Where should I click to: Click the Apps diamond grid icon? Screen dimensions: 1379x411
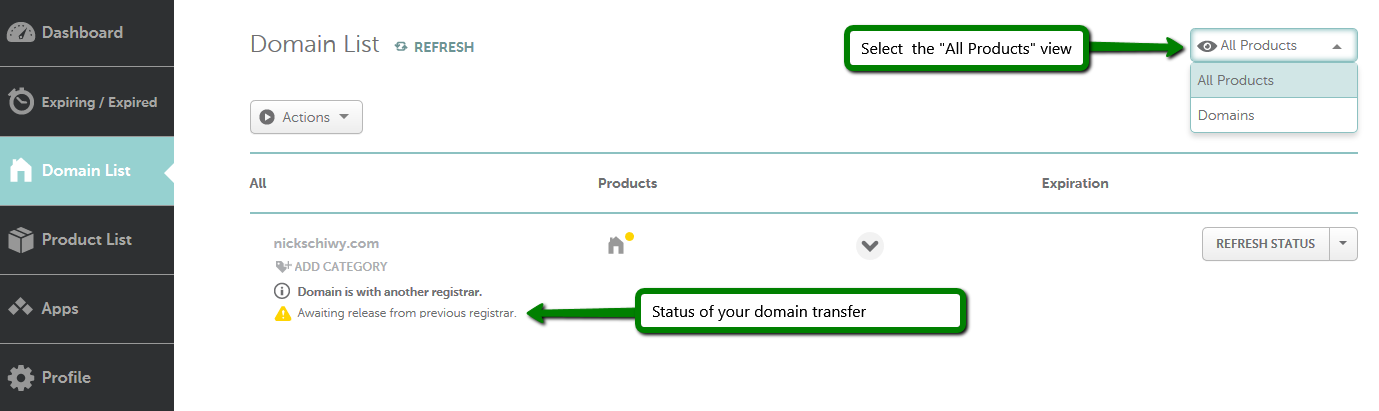click(21, 308)
